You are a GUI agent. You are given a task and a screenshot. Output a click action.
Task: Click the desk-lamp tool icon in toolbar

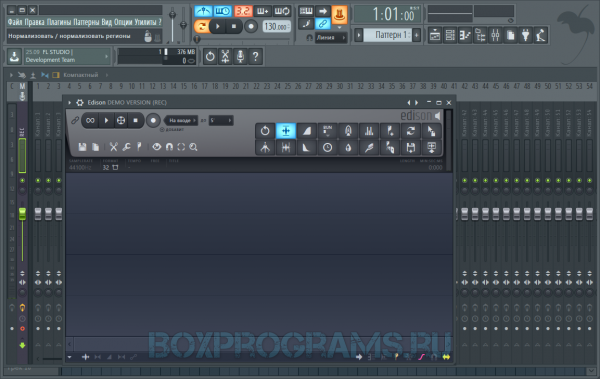pyautogui.click(x=541, y=36)
